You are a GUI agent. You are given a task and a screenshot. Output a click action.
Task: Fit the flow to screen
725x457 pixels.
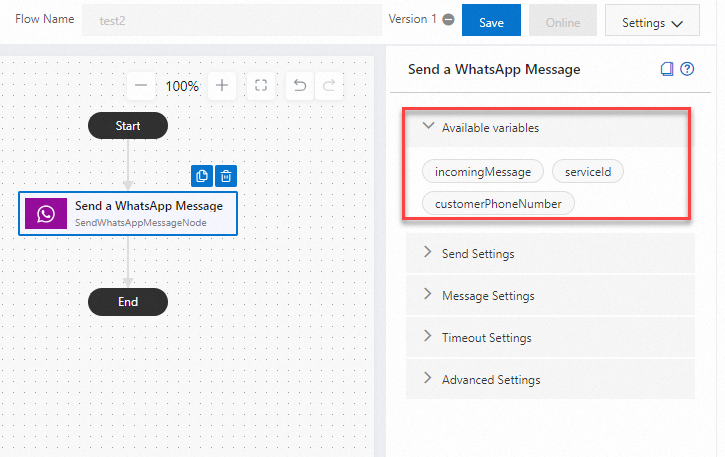[261, 86]
